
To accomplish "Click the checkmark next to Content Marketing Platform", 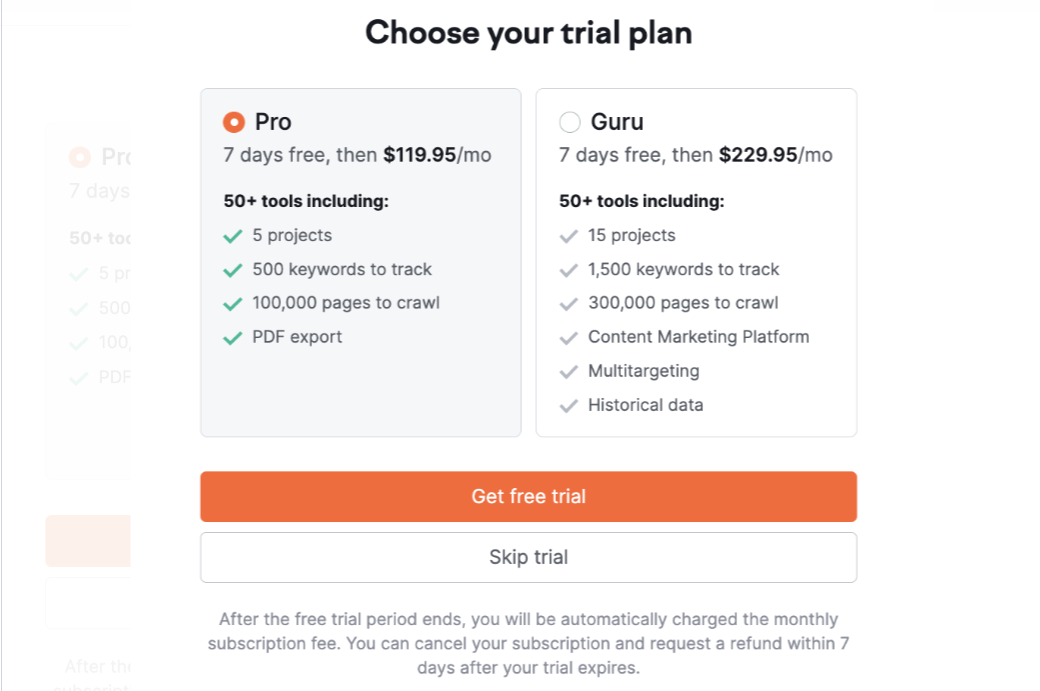I will tap(569, 338).
